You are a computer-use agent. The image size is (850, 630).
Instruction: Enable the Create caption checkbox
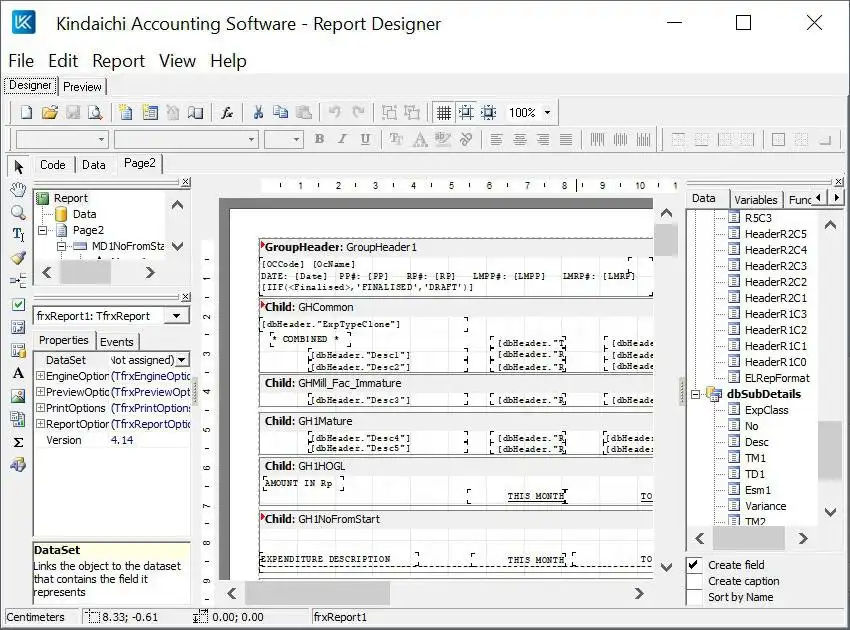[x=694, y=581]
